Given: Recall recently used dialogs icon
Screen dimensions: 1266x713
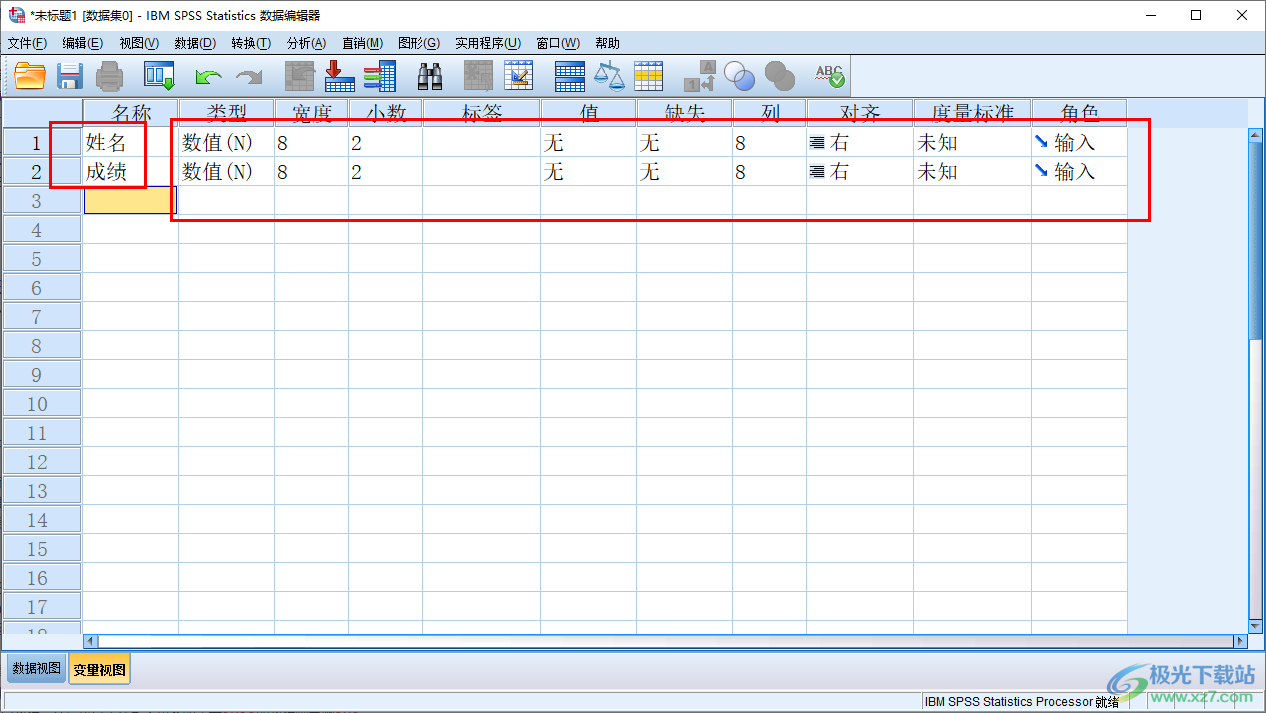Looking at the screenshot, I should point(159,76).
